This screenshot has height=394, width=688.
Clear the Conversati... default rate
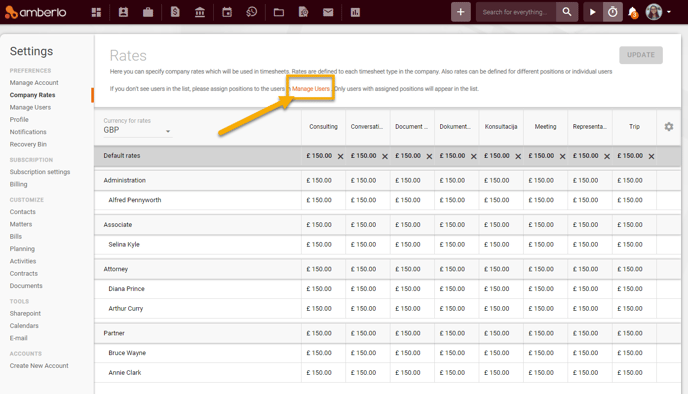coord(385,157)
